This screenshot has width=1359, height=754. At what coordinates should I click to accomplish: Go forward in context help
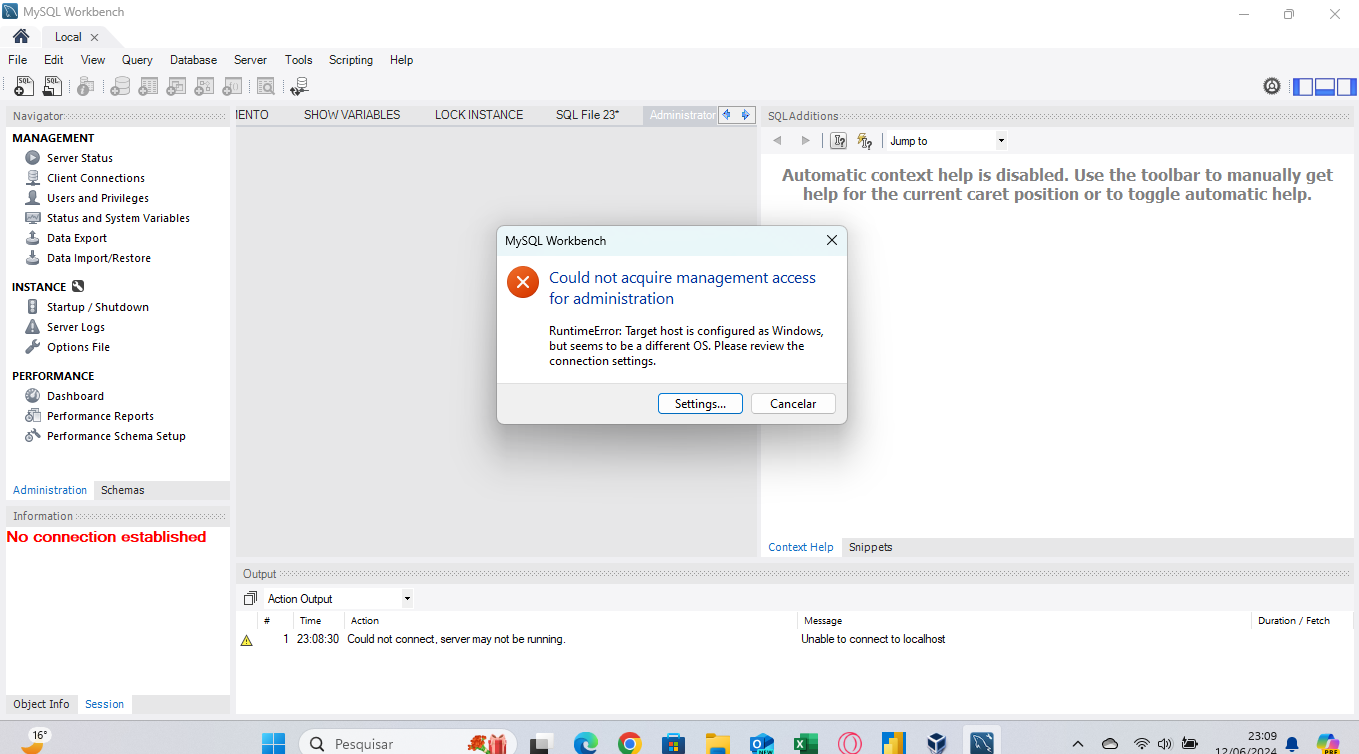805,141
